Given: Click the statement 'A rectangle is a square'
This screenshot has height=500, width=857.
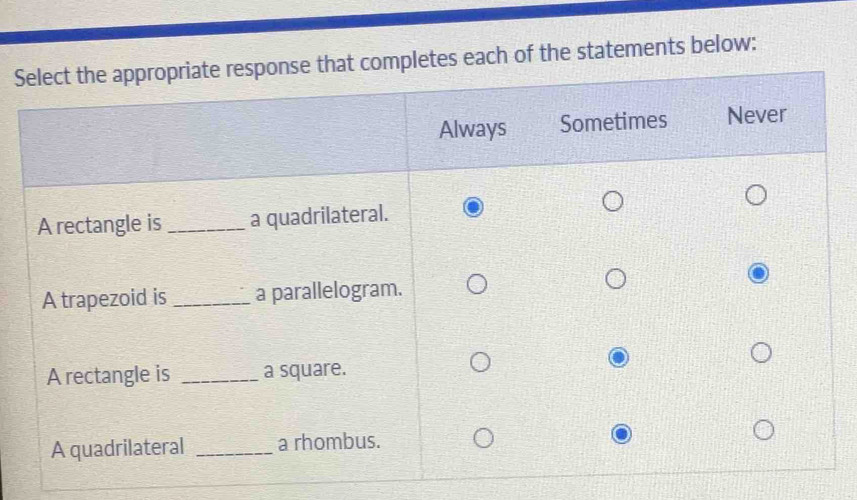Looking at the screenshot, I should [x=197, y=374].
